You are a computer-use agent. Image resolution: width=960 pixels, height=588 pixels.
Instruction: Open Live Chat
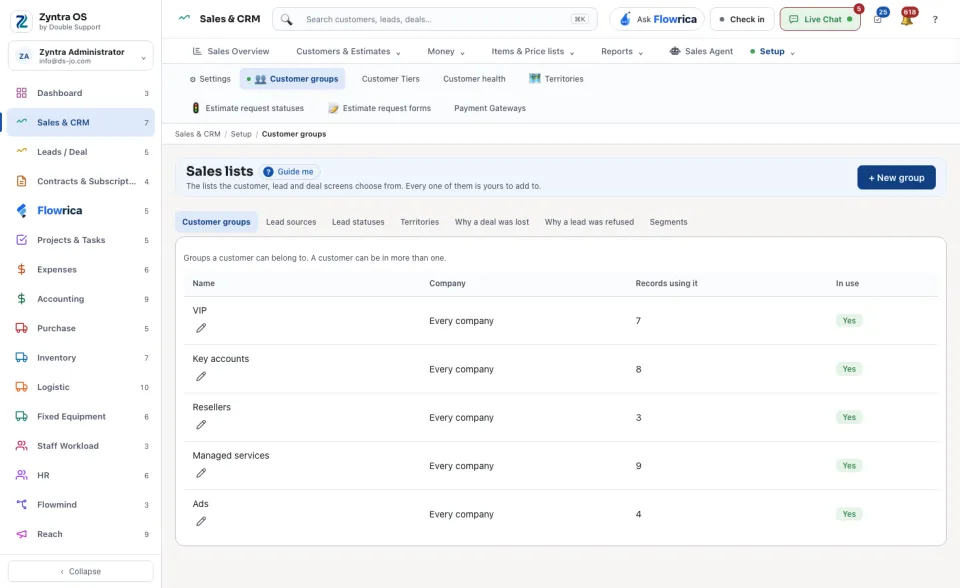[820, 20]
